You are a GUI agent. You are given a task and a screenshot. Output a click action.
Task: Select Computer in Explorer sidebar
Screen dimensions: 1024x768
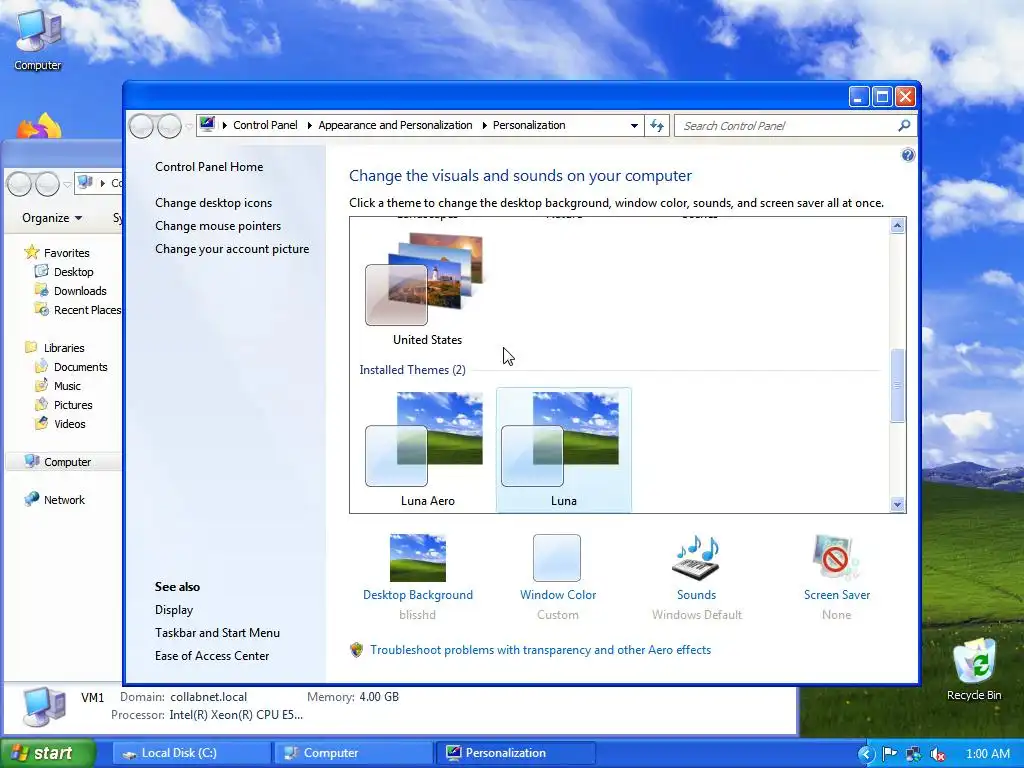point(67,462)
